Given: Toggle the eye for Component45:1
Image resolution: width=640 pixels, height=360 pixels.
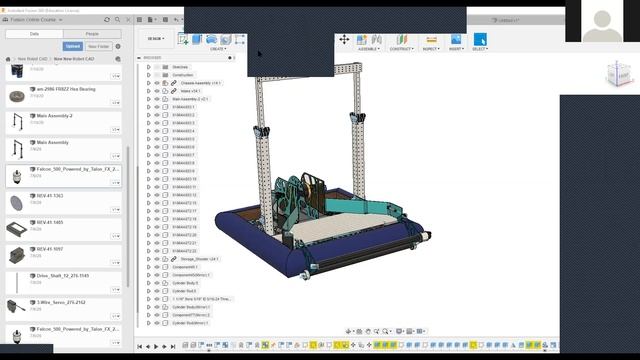Looking at the screenshot, I should tap(157, 267).
